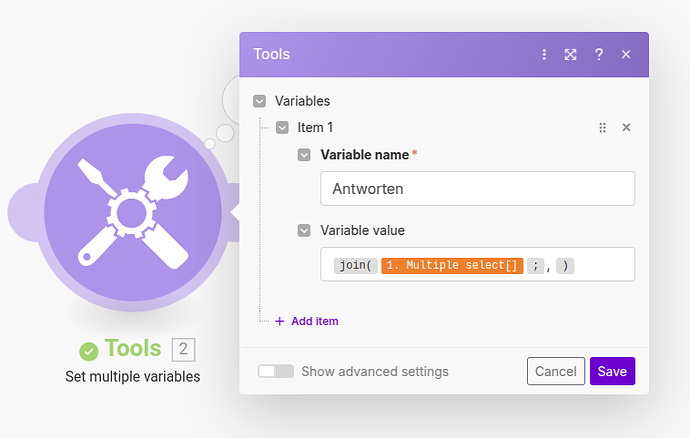Click the Tools wrench and screwdriver module icon

133,212
